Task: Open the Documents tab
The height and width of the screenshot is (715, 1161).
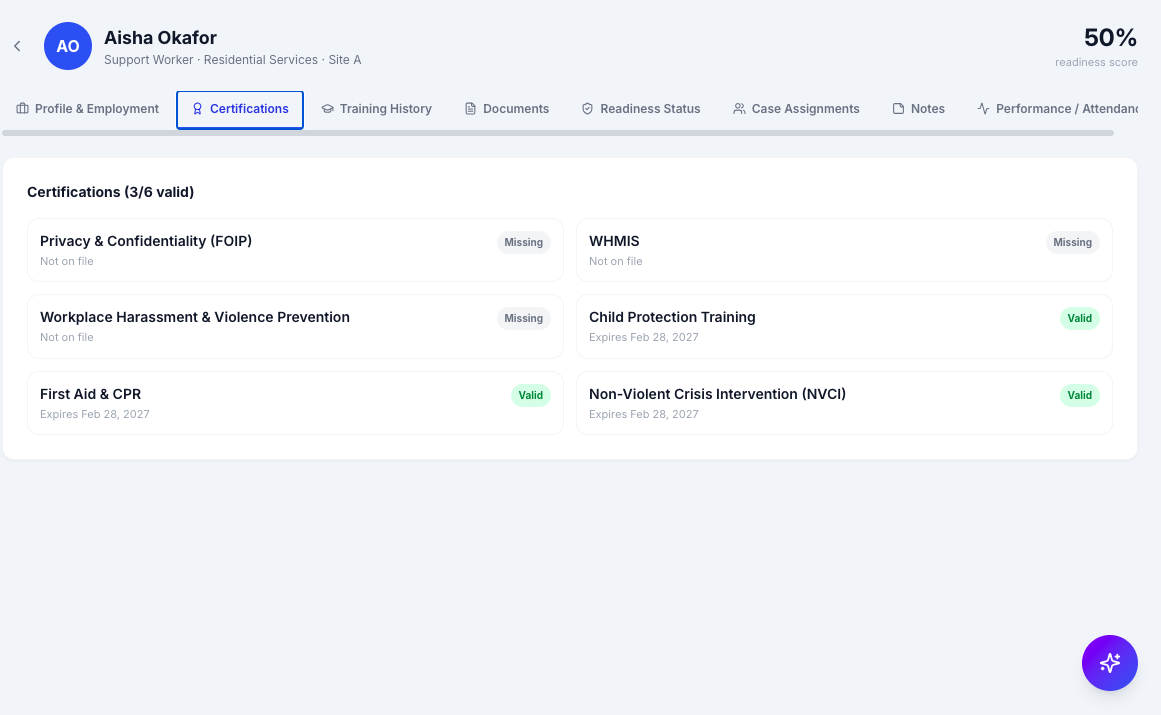Action: tap(507, 109)
